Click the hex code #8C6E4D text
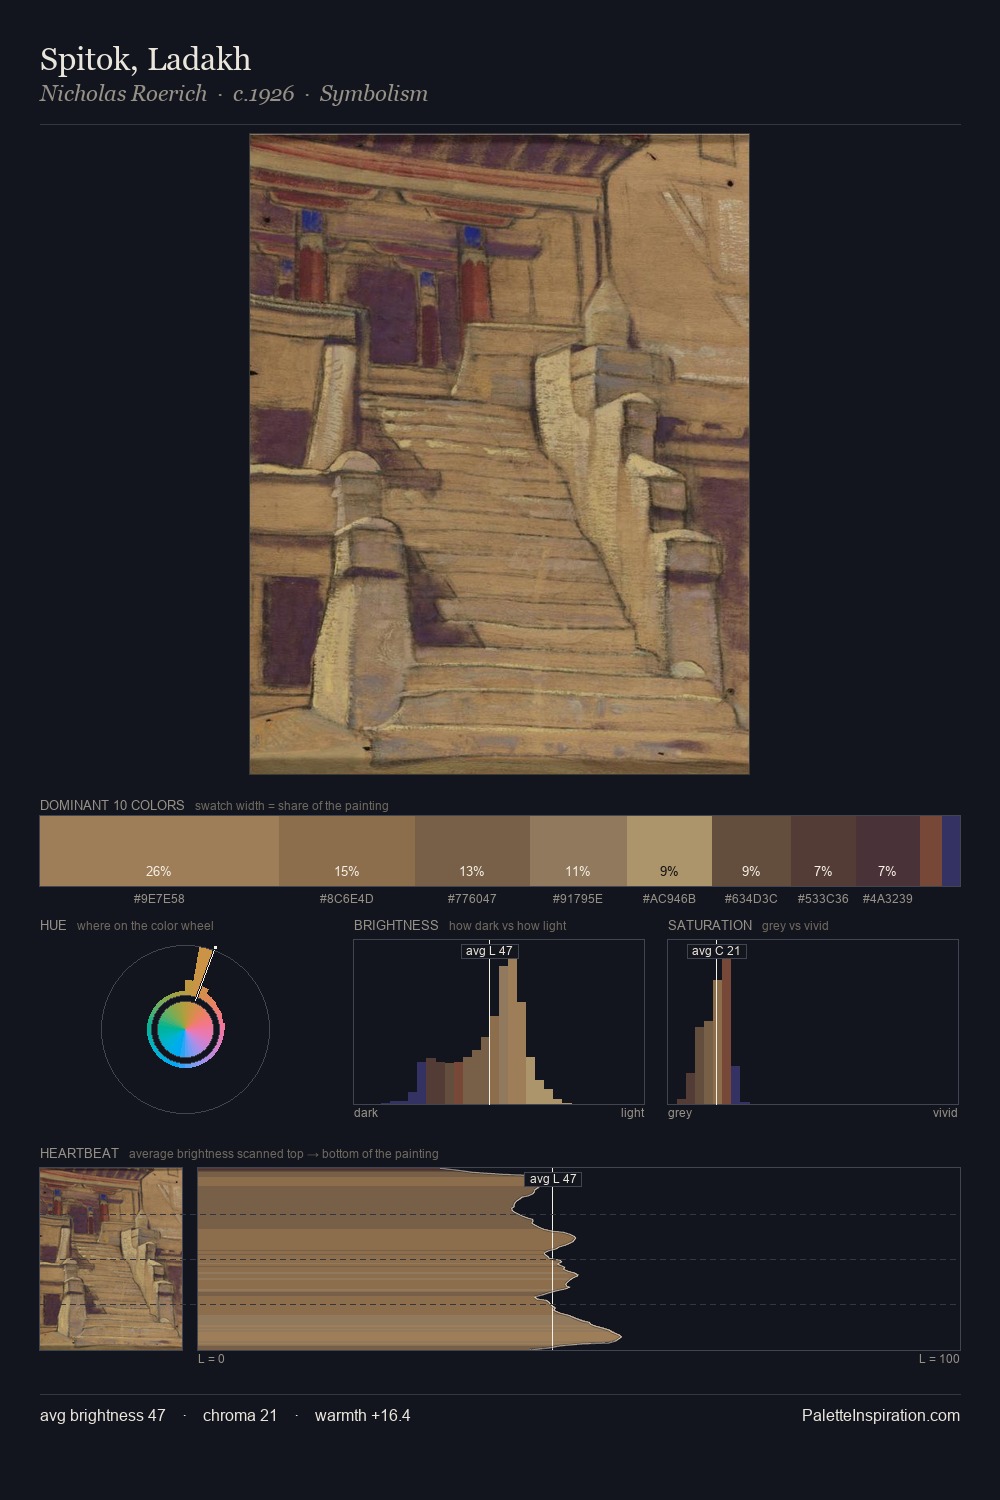The height and width of the screenshot is (1500, 1000). tap(347, 898)
